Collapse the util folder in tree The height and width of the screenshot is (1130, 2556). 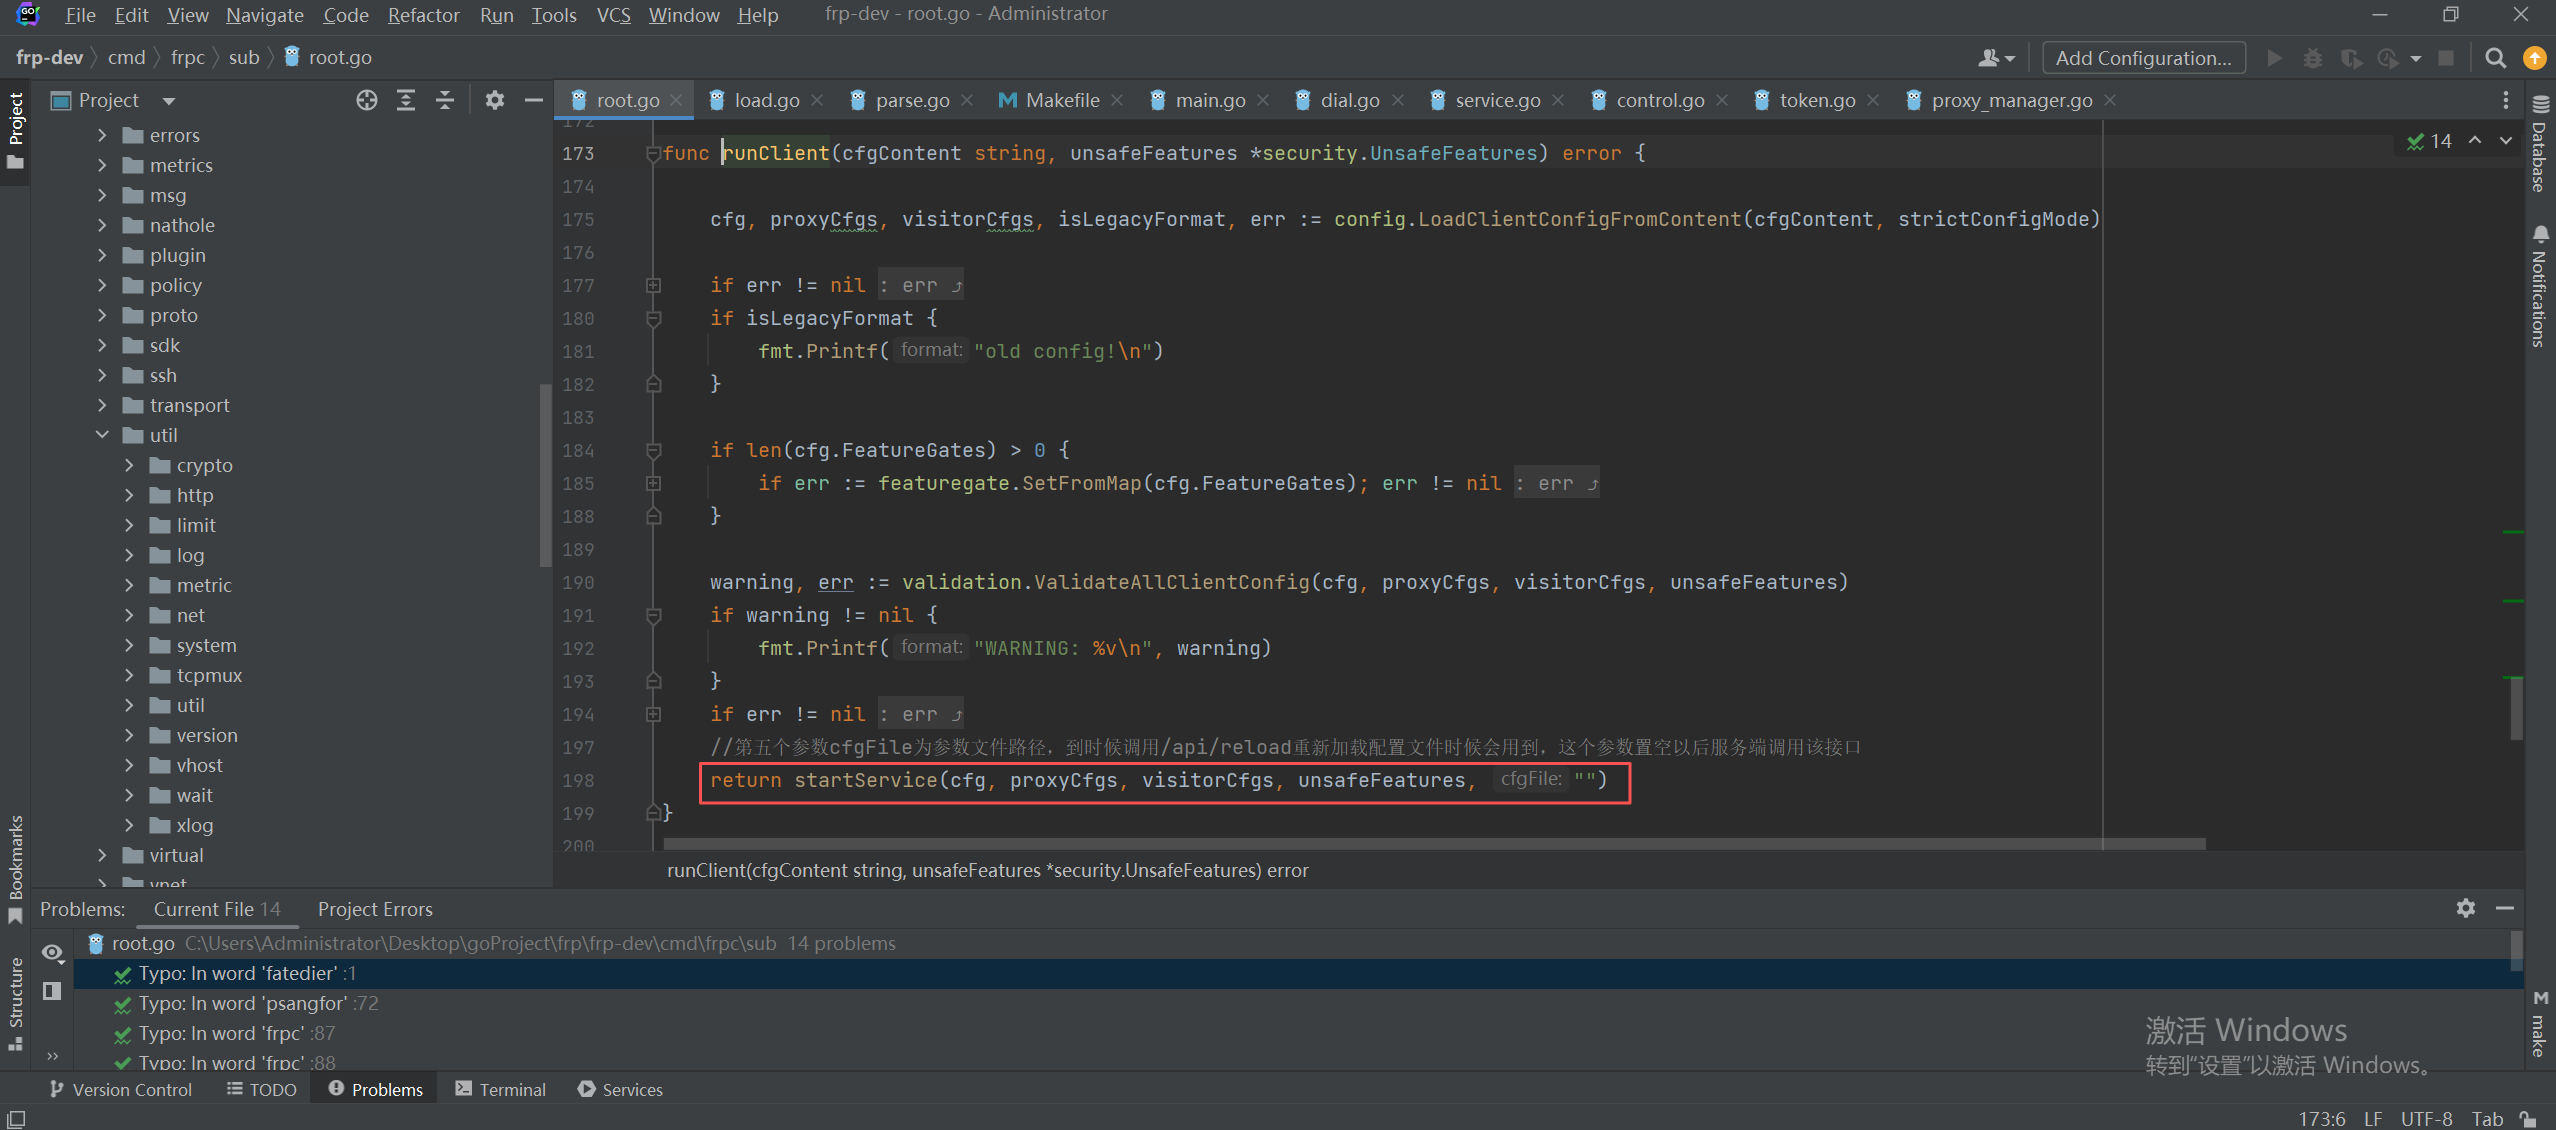tap(102, 435)
